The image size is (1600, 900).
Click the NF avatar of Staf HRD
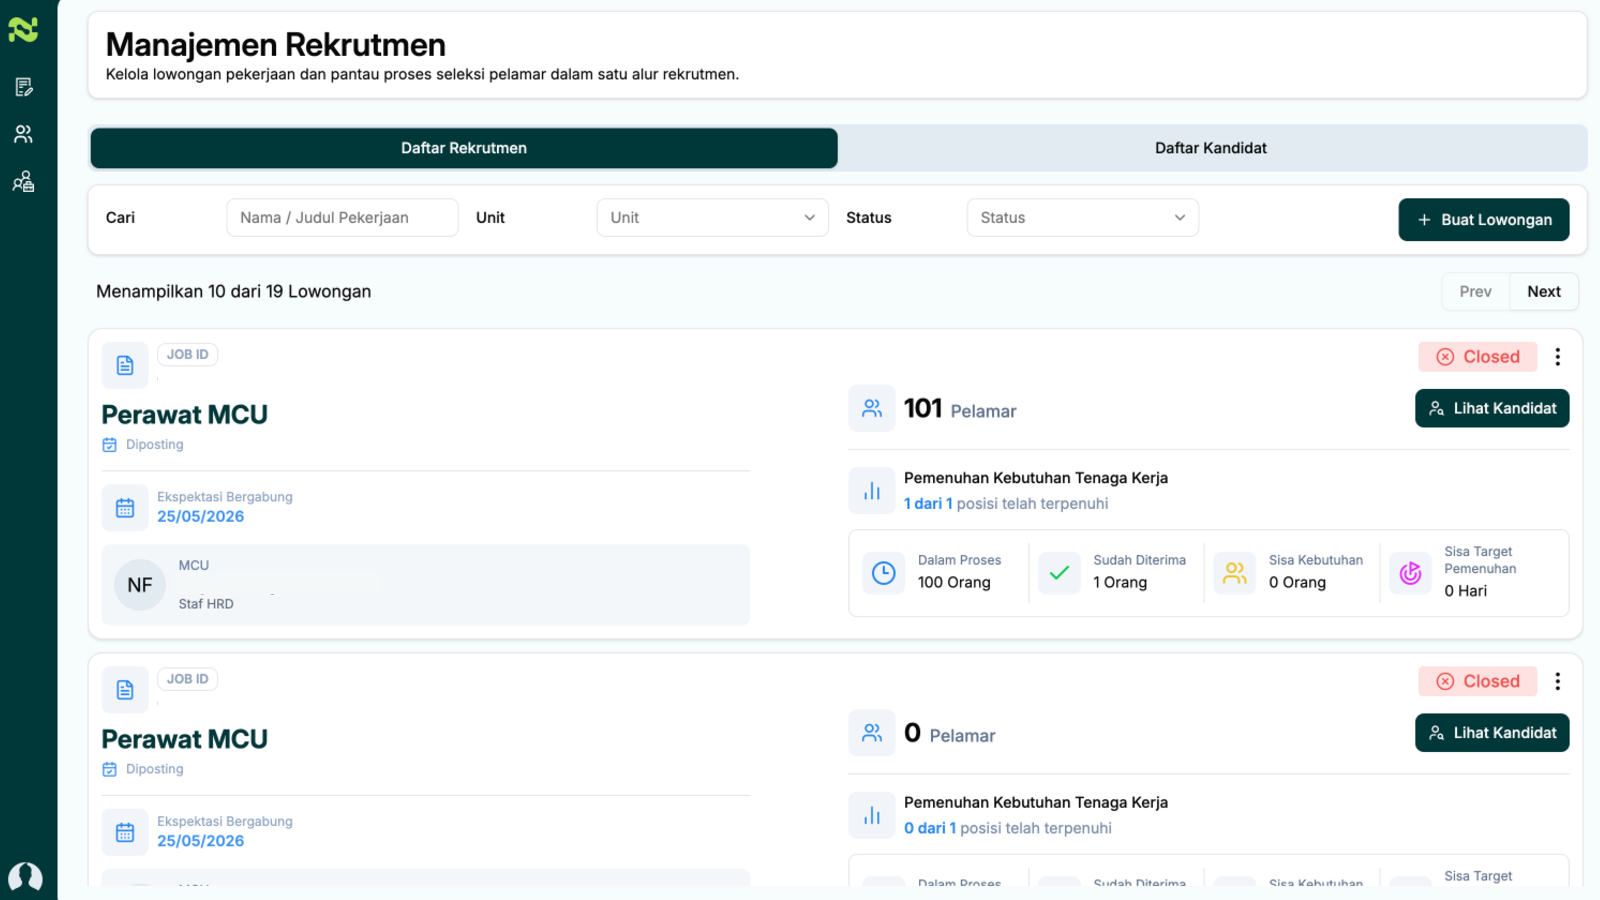tap(140, 585)
